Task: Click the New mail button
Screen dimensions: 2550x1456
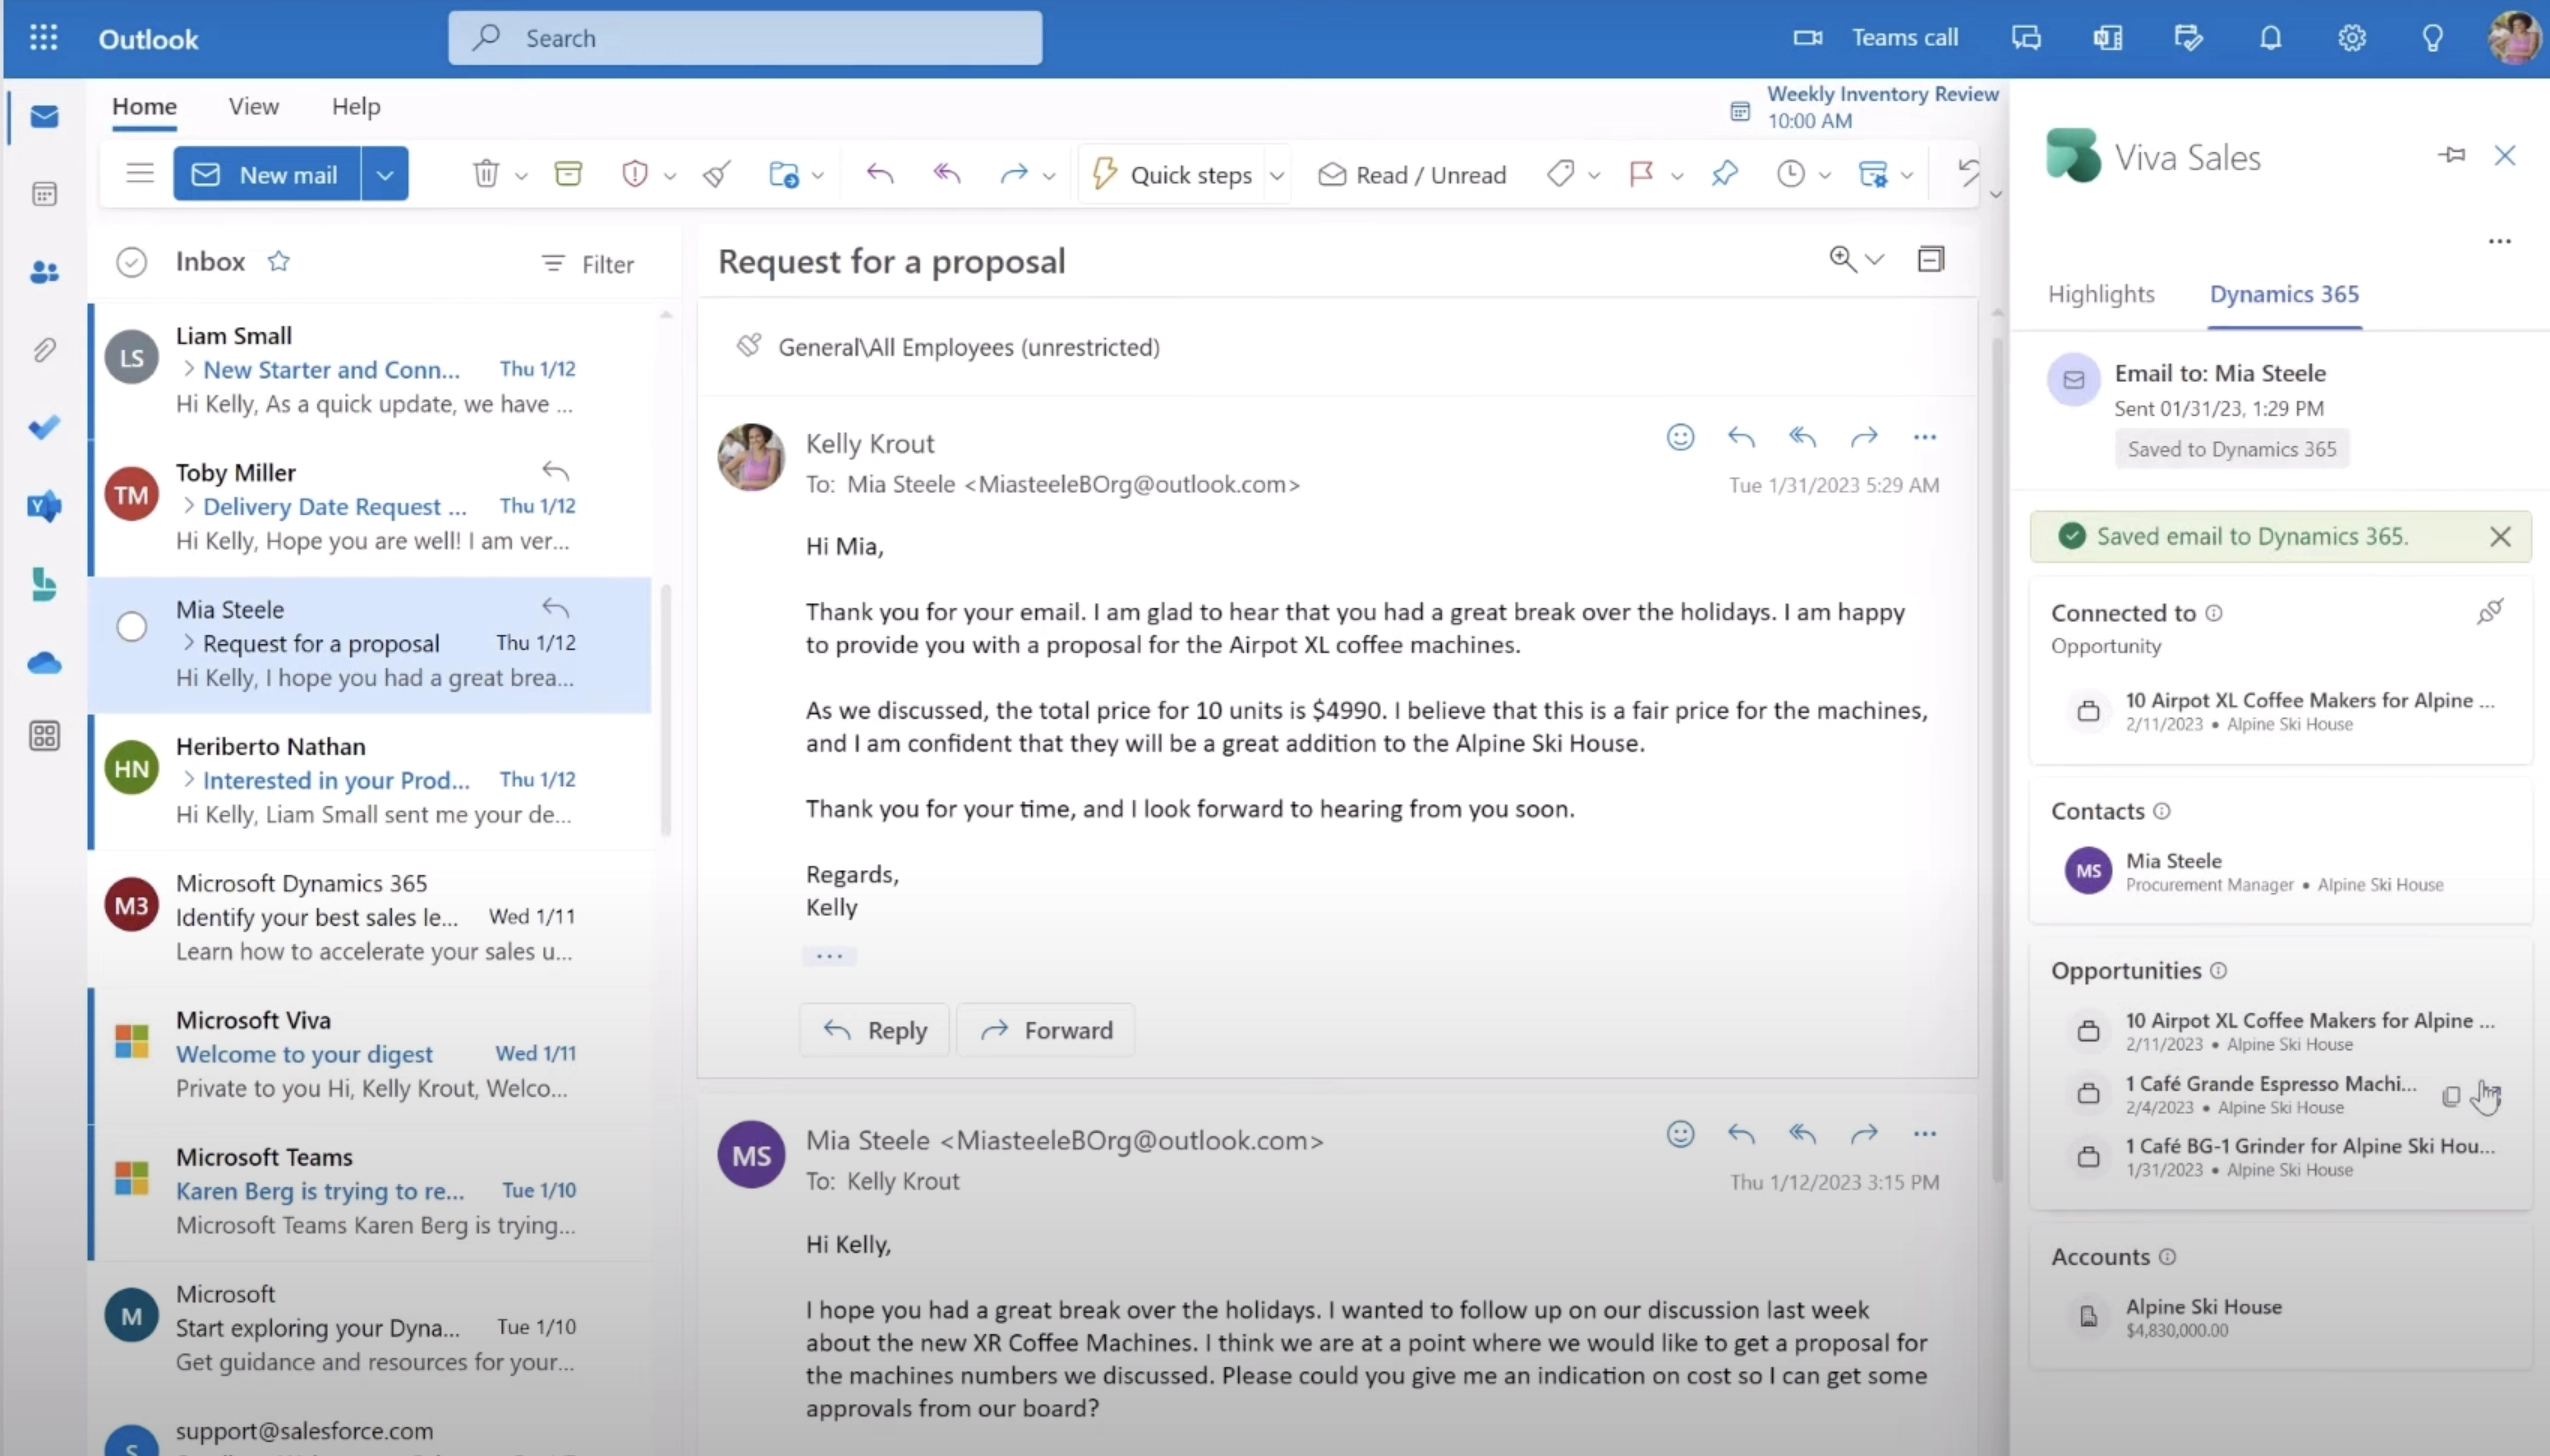Action: coord(267,174)
